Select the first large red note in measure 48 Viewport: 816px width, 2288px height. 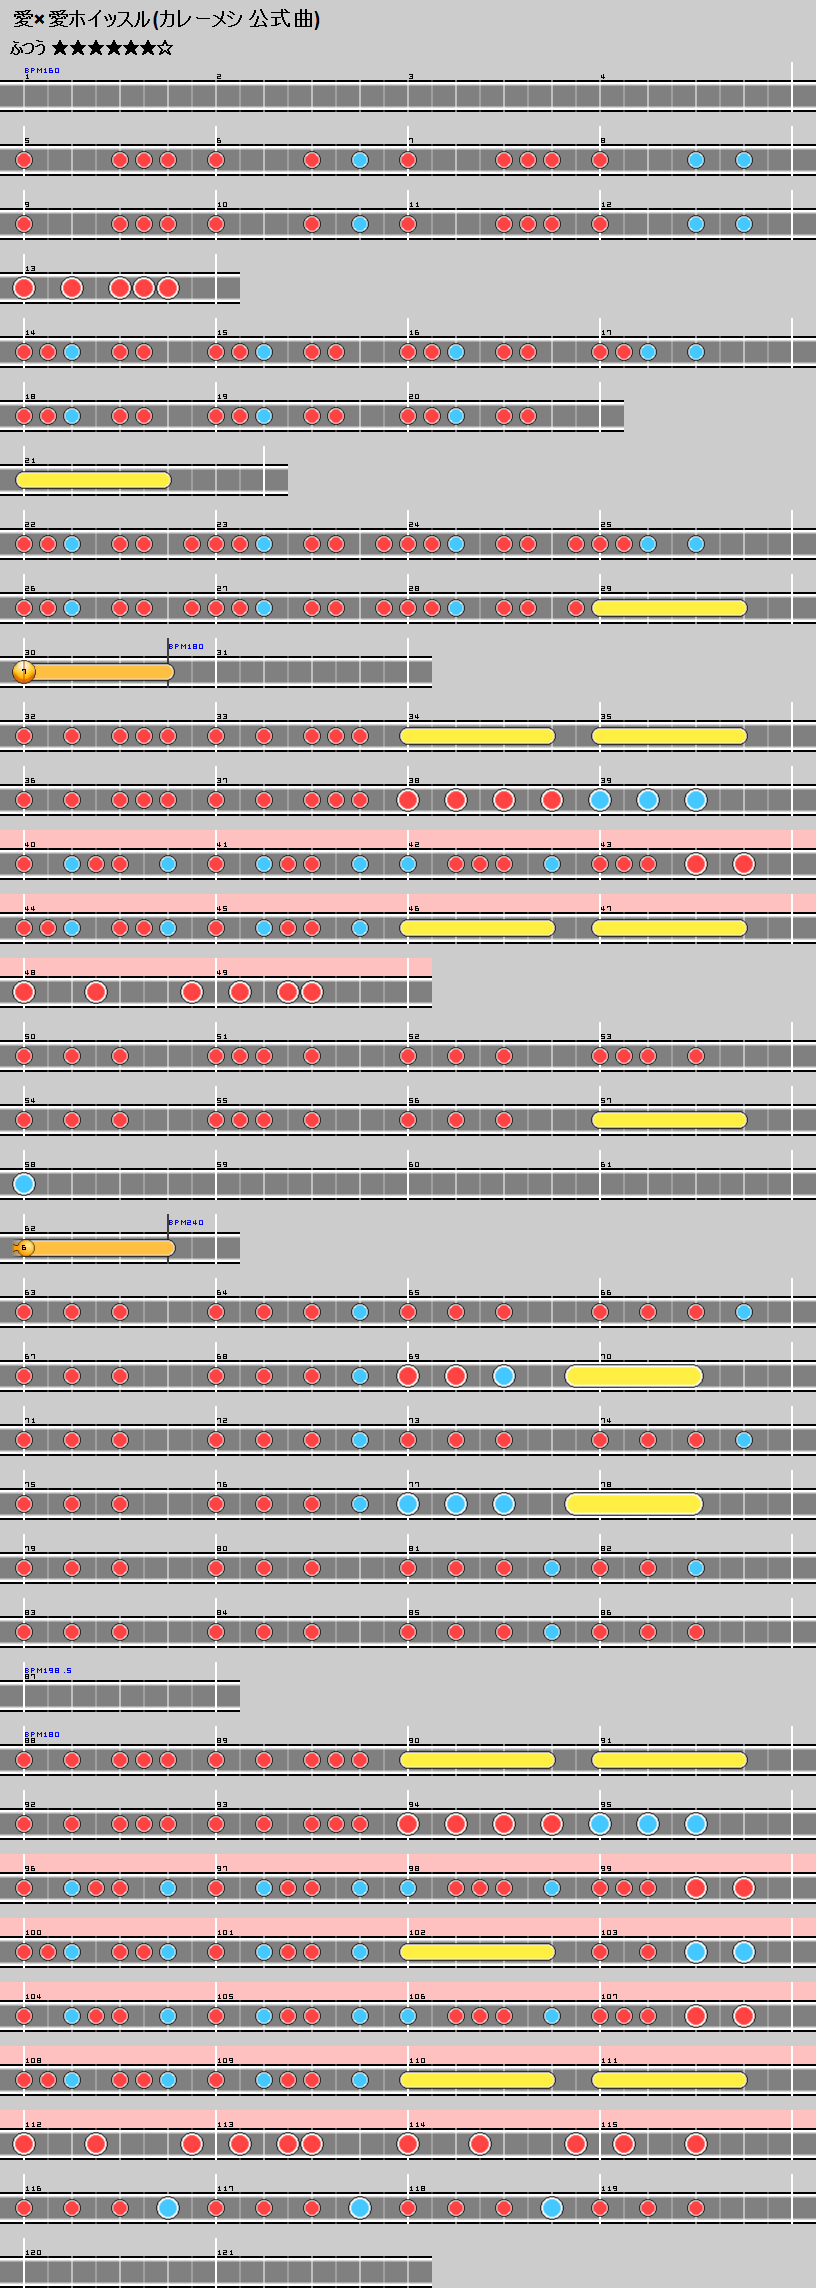click(x=24, y=992)
